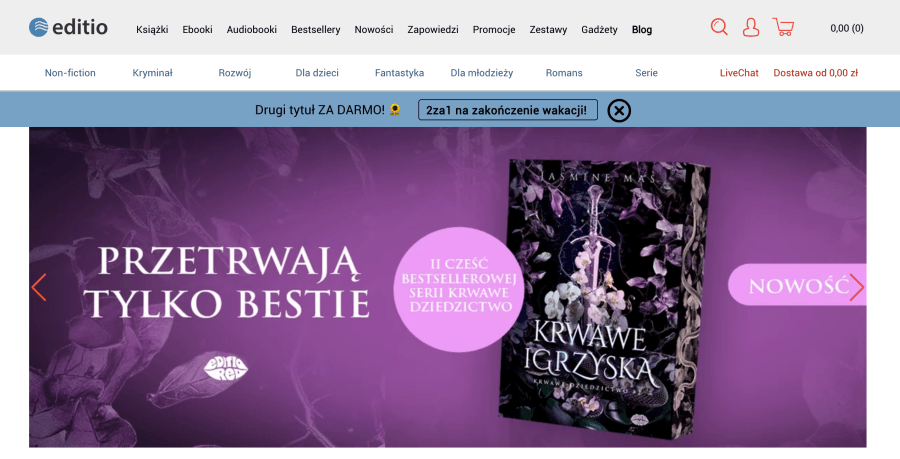Image resolution: width=900 pixels, height=459 pixels.
Task: Select Fantastyka category
Action: point(399,73)
